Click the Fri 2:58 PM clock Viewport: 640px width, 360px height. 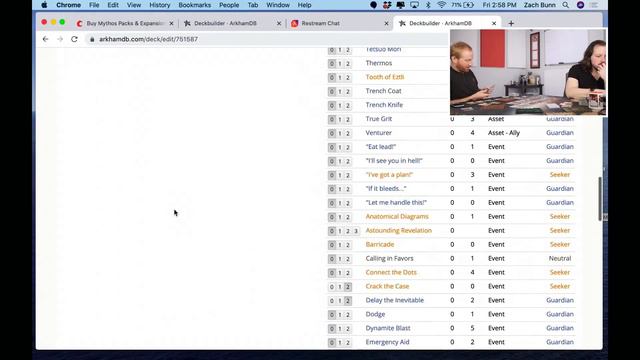point(499,5)
